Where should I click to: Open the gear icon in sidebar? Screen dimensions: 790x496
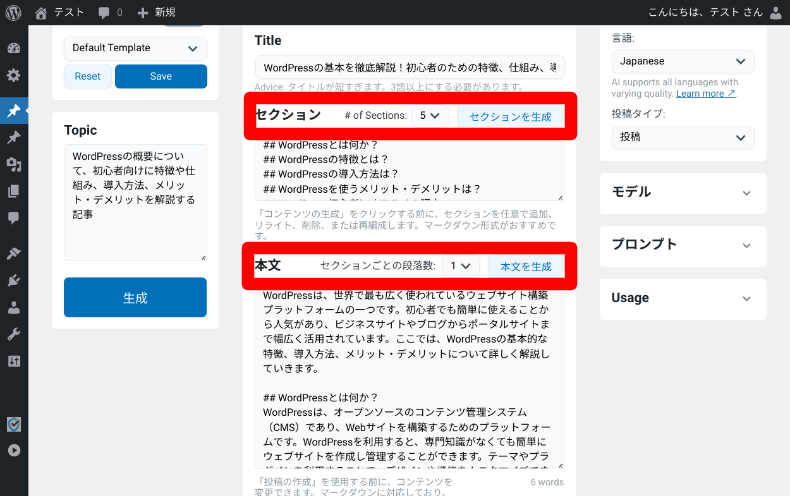14,75
